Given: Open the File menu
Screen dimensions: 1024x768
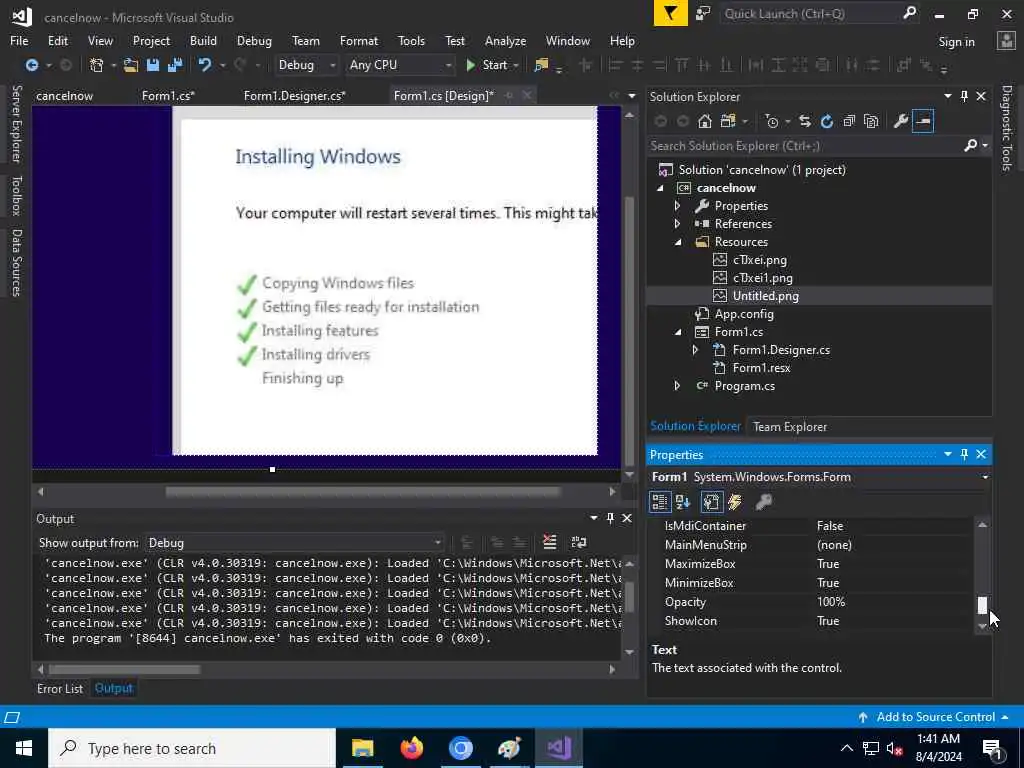Looking at the screenshot, I should pyautogui.click(x=19, y=40).
